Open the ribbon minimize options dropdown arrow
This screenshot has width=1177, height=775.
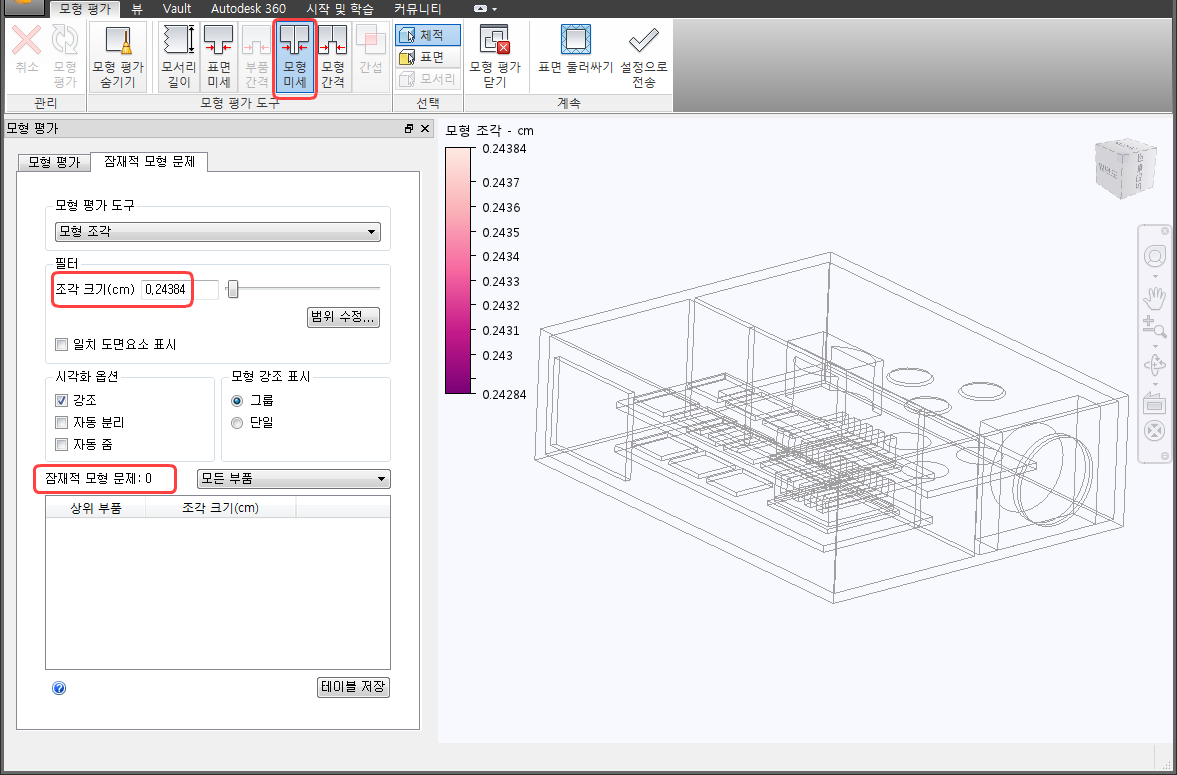[494, 9]
